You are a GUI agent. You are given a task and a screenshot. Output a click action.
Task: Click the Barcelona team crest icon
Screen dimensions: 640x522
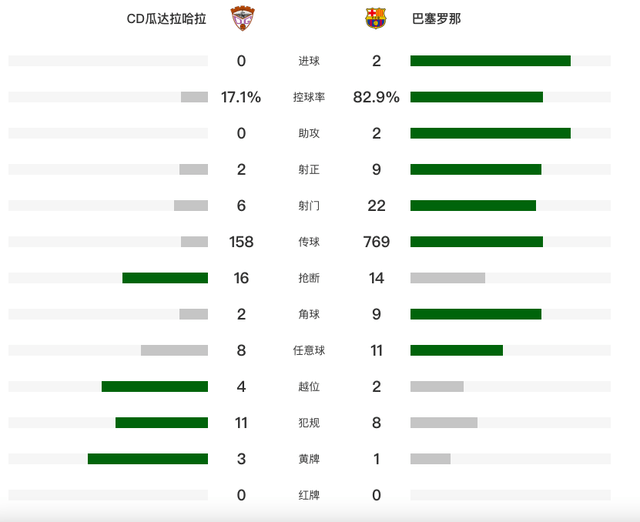pyautogui.click(x=376, y=18)
